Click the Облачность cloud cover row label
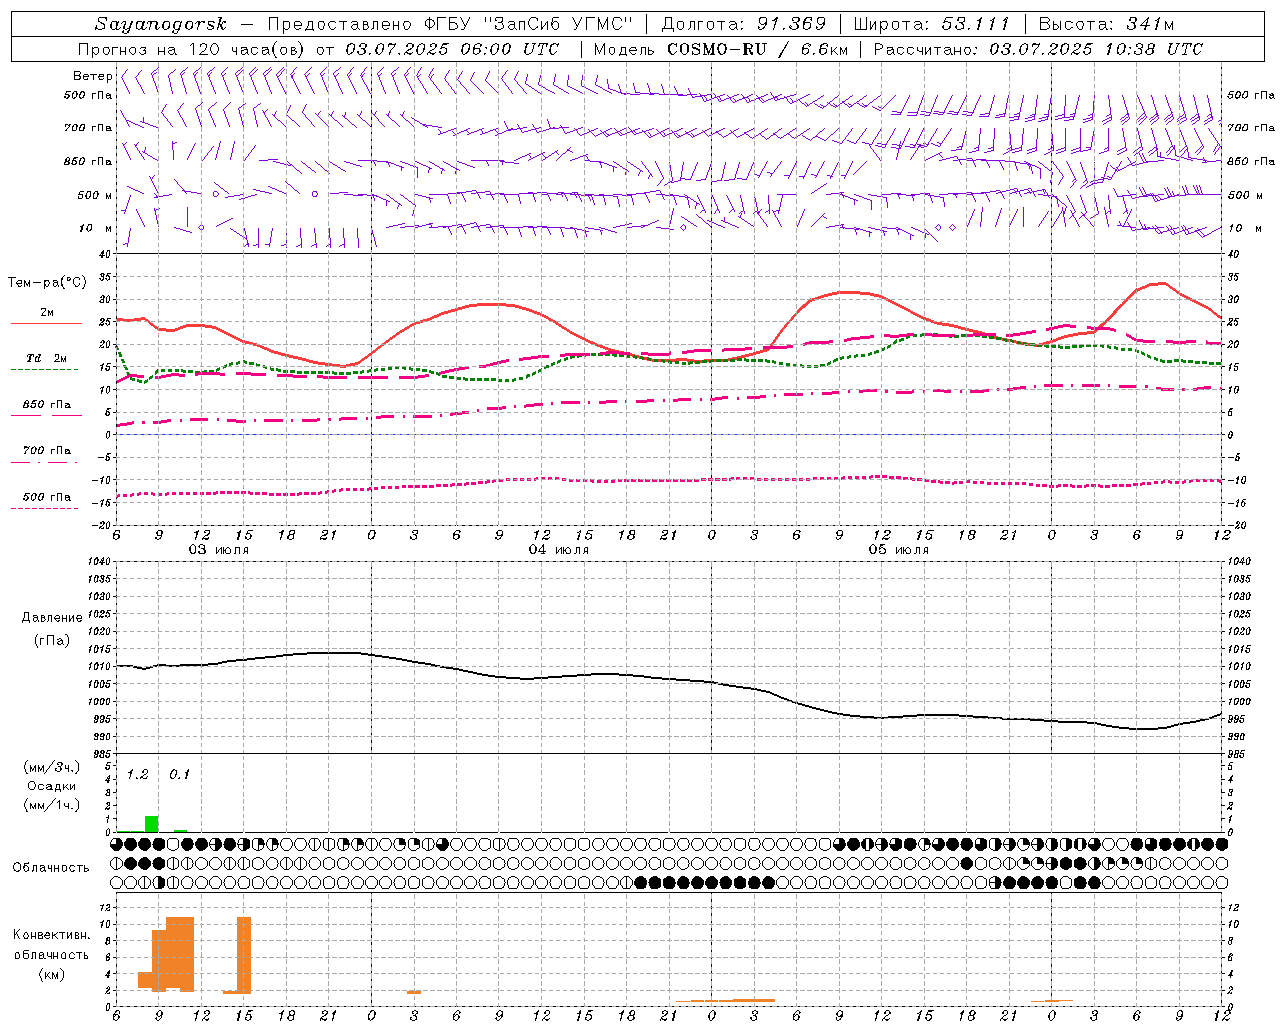This screenshot has height=1024, width=1280. click(51, 867)
